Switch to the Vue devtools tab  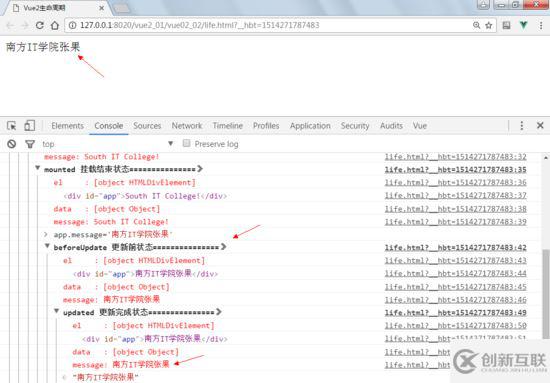[x=420, y=126]
